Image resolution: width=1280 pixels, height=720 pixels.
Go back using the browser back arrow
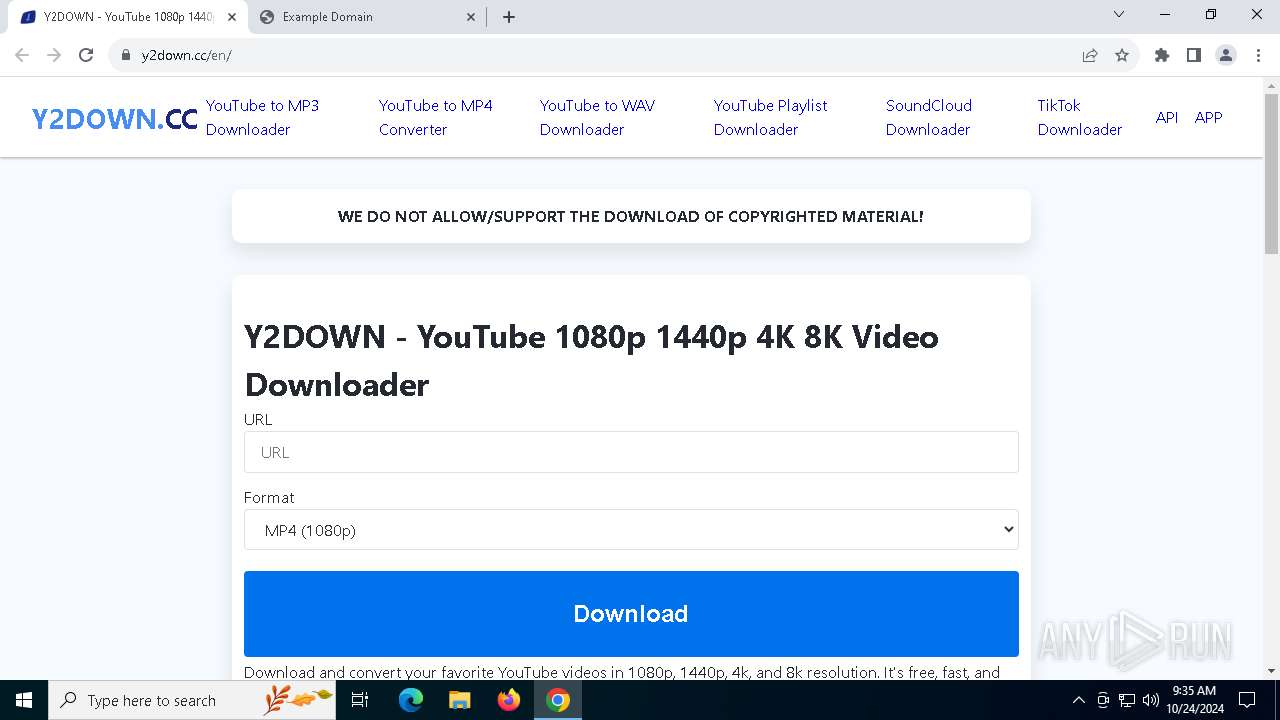click(22, 55)
